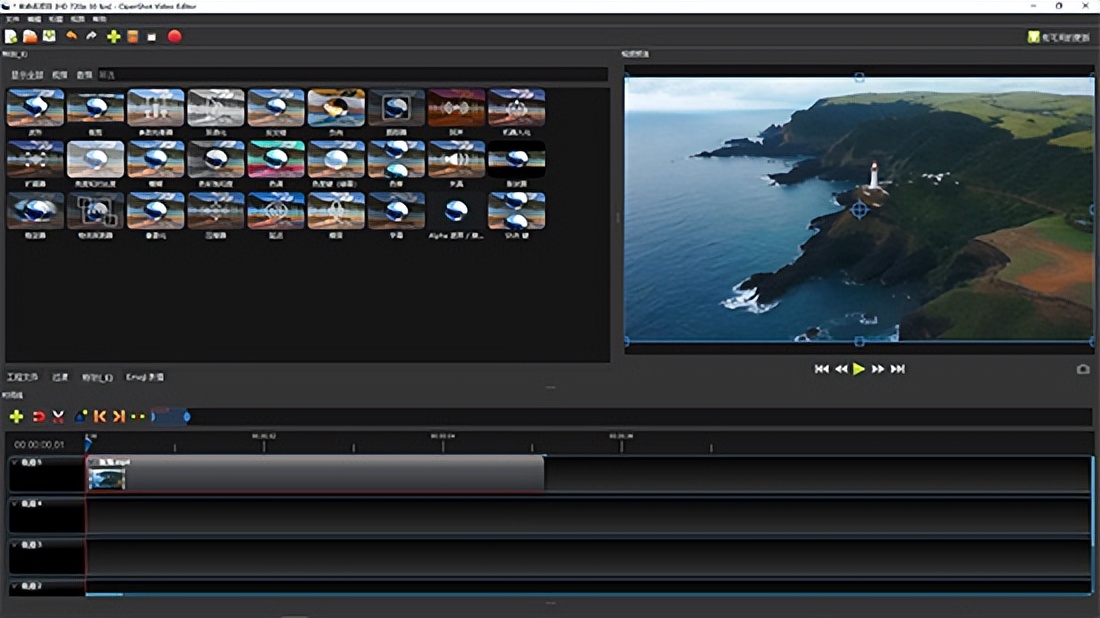Screen dimensions: 1100x618
Task: Click the New Project icon in toolbar
Action: (11, 37)
